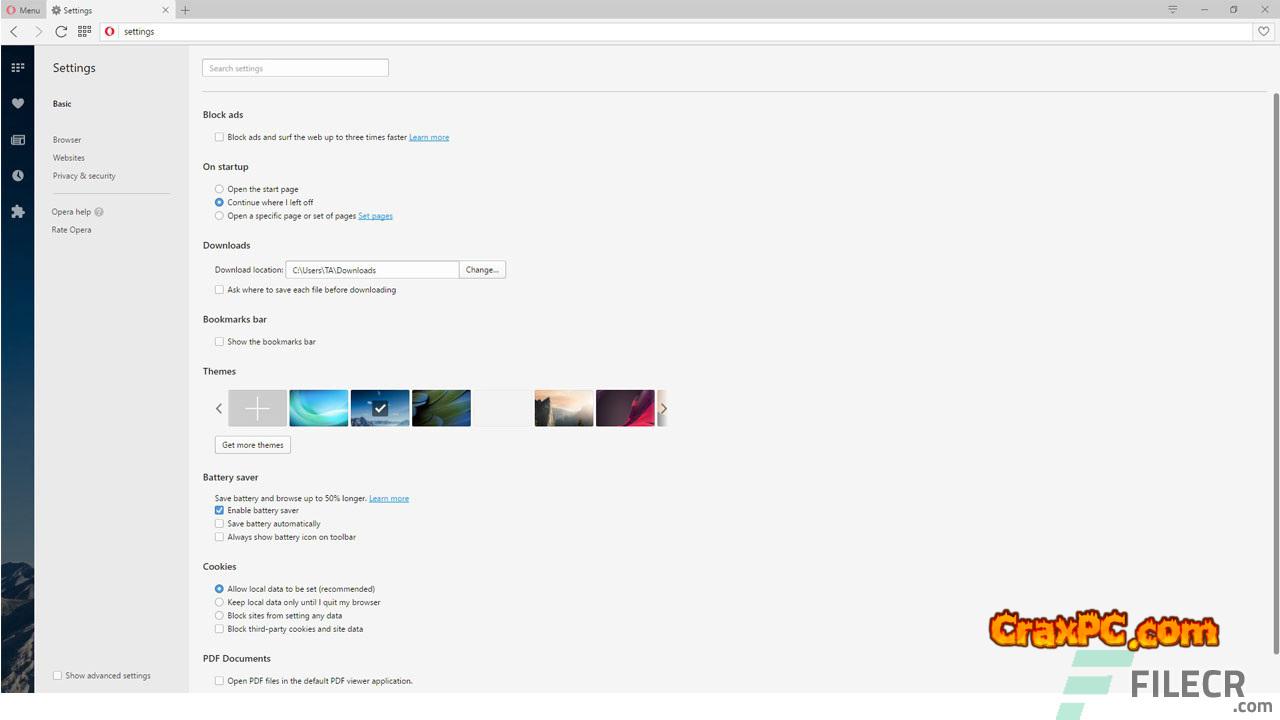The width and height of the screenshot is (1280, 720).
Task: Open the Opera Menu button
Action: [22, 10]
